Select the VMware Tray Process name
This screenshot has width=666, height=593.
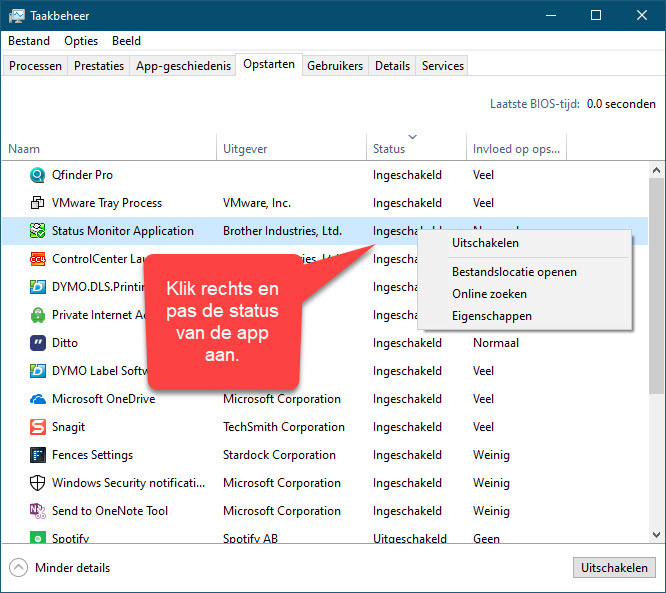[107, 203]
